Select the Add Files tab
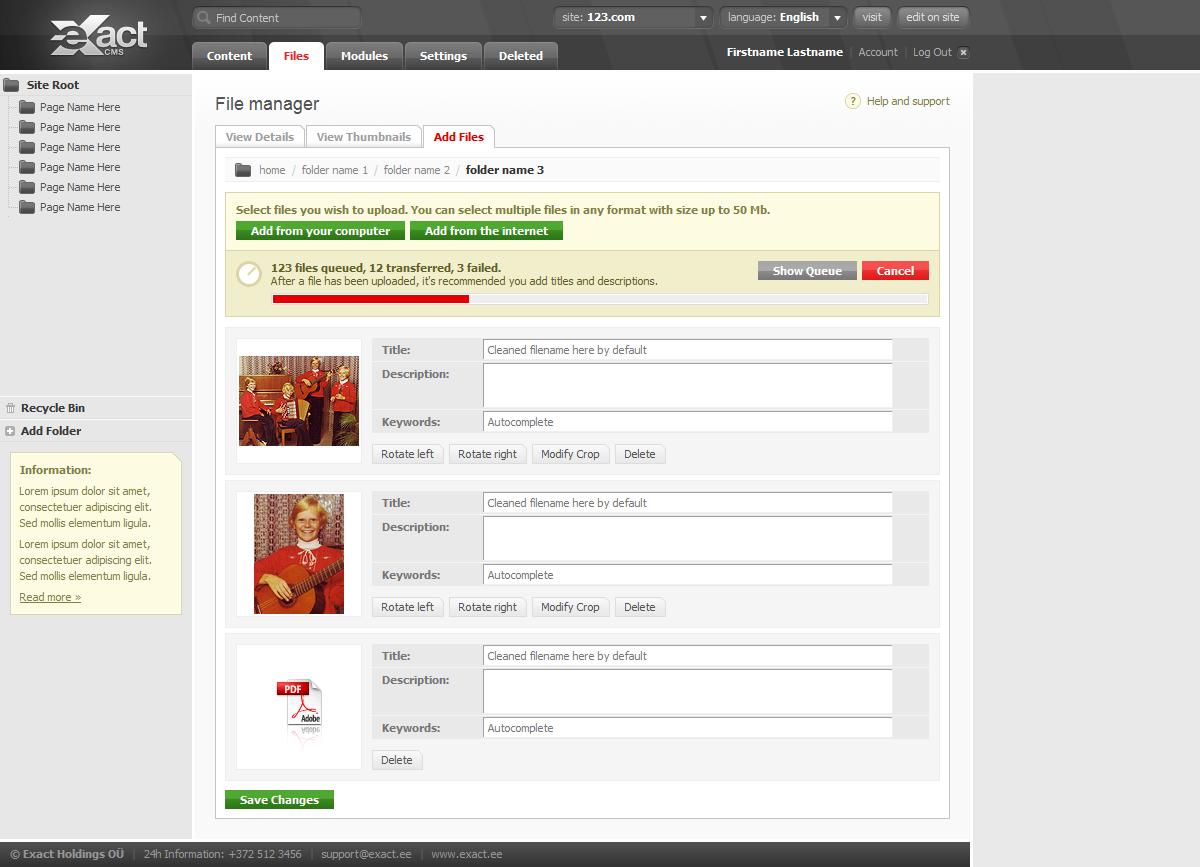 tap(459, 137)
